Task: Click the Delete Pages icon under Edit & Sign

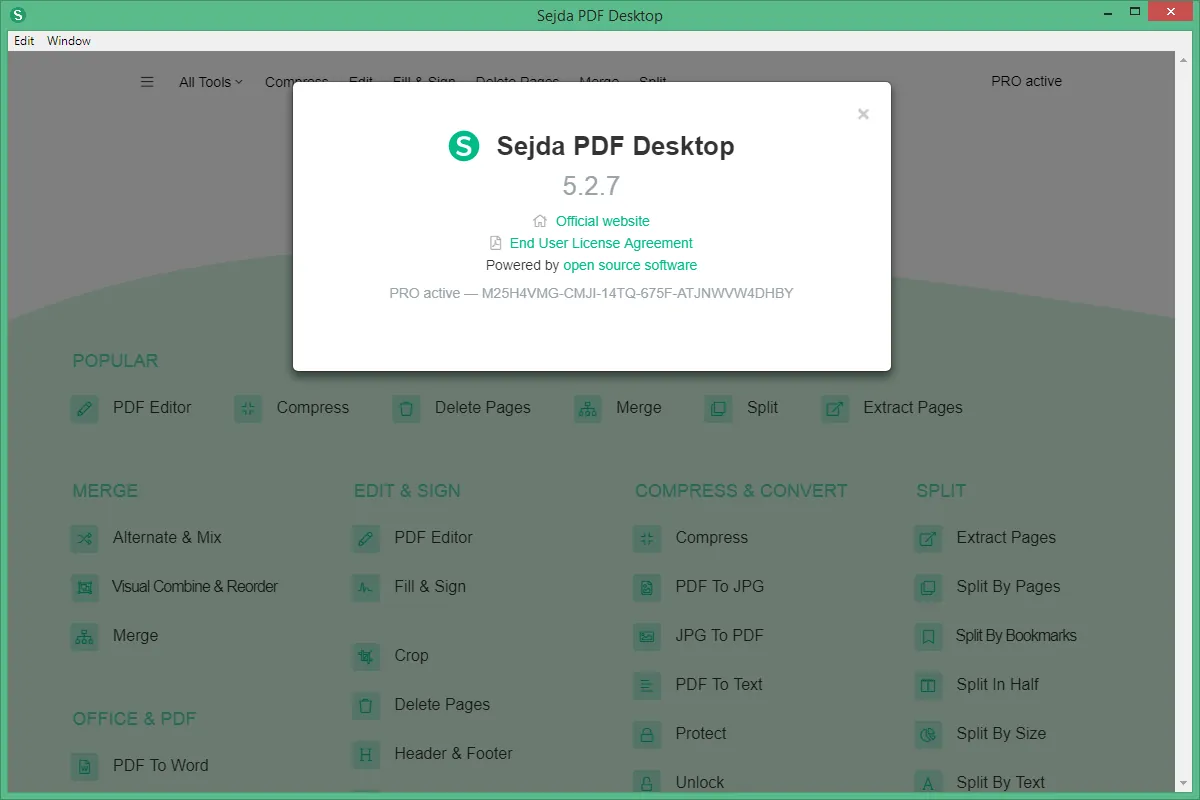Action: [x=366, y=705]
